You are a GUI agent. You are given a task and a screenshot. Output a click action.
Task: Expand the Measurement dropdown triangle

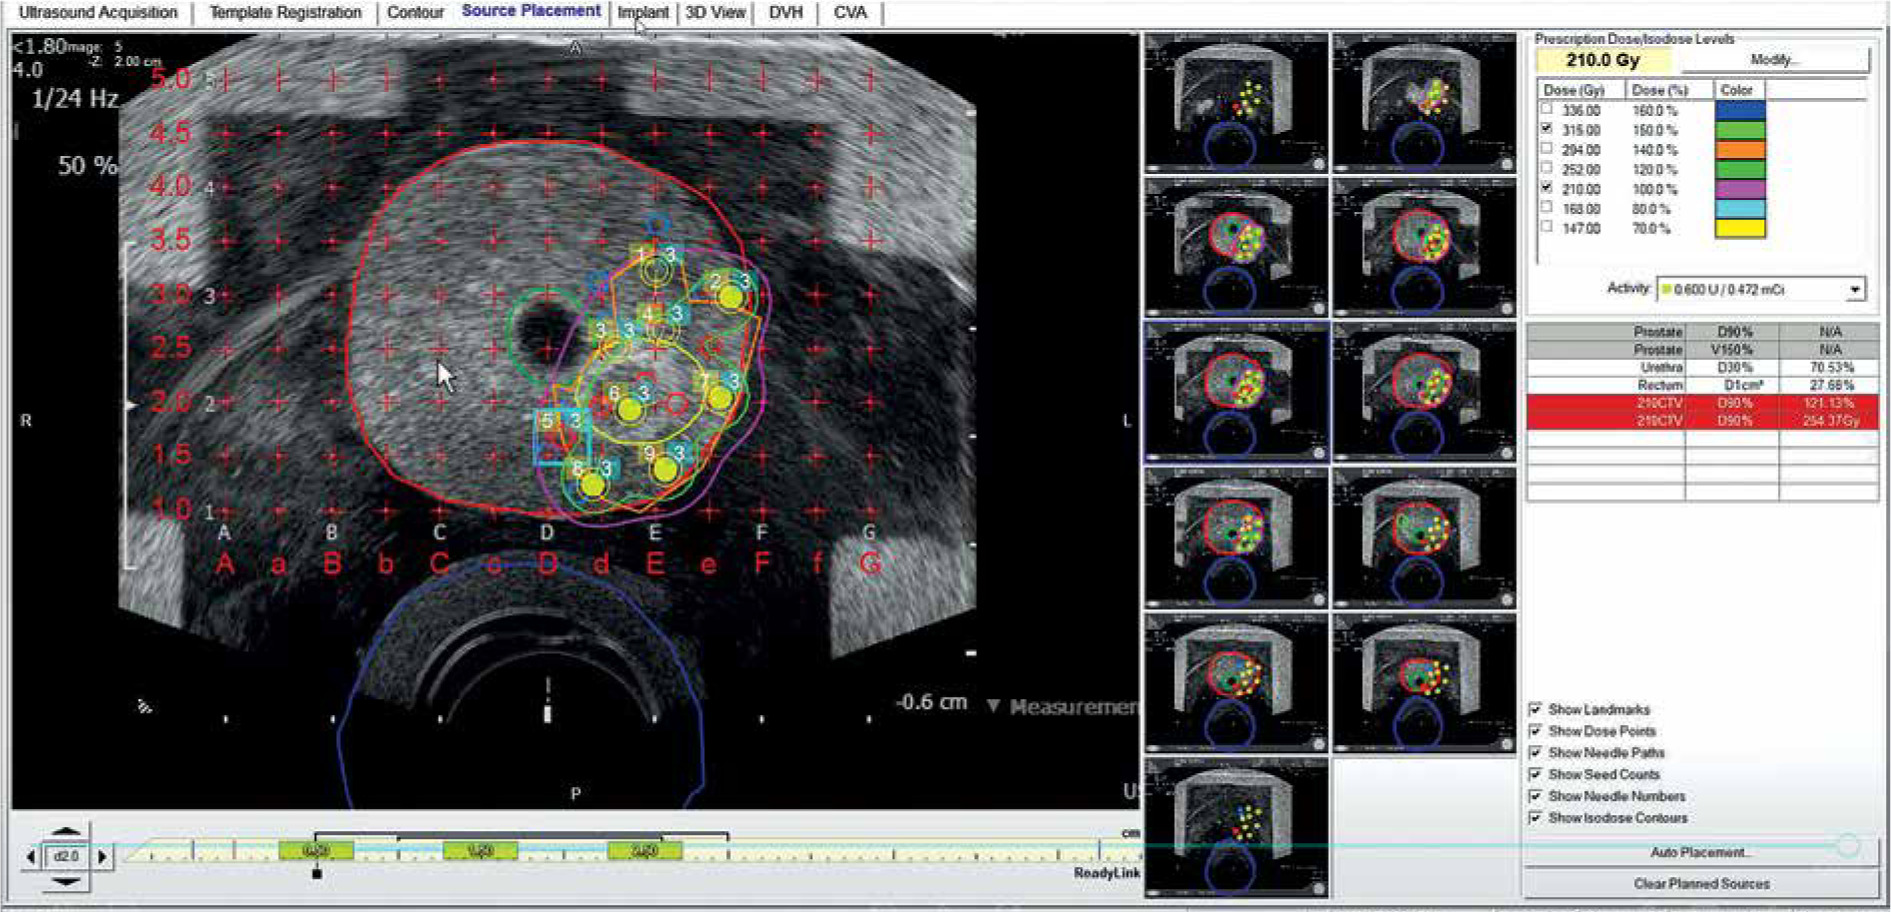coord(993,706)
